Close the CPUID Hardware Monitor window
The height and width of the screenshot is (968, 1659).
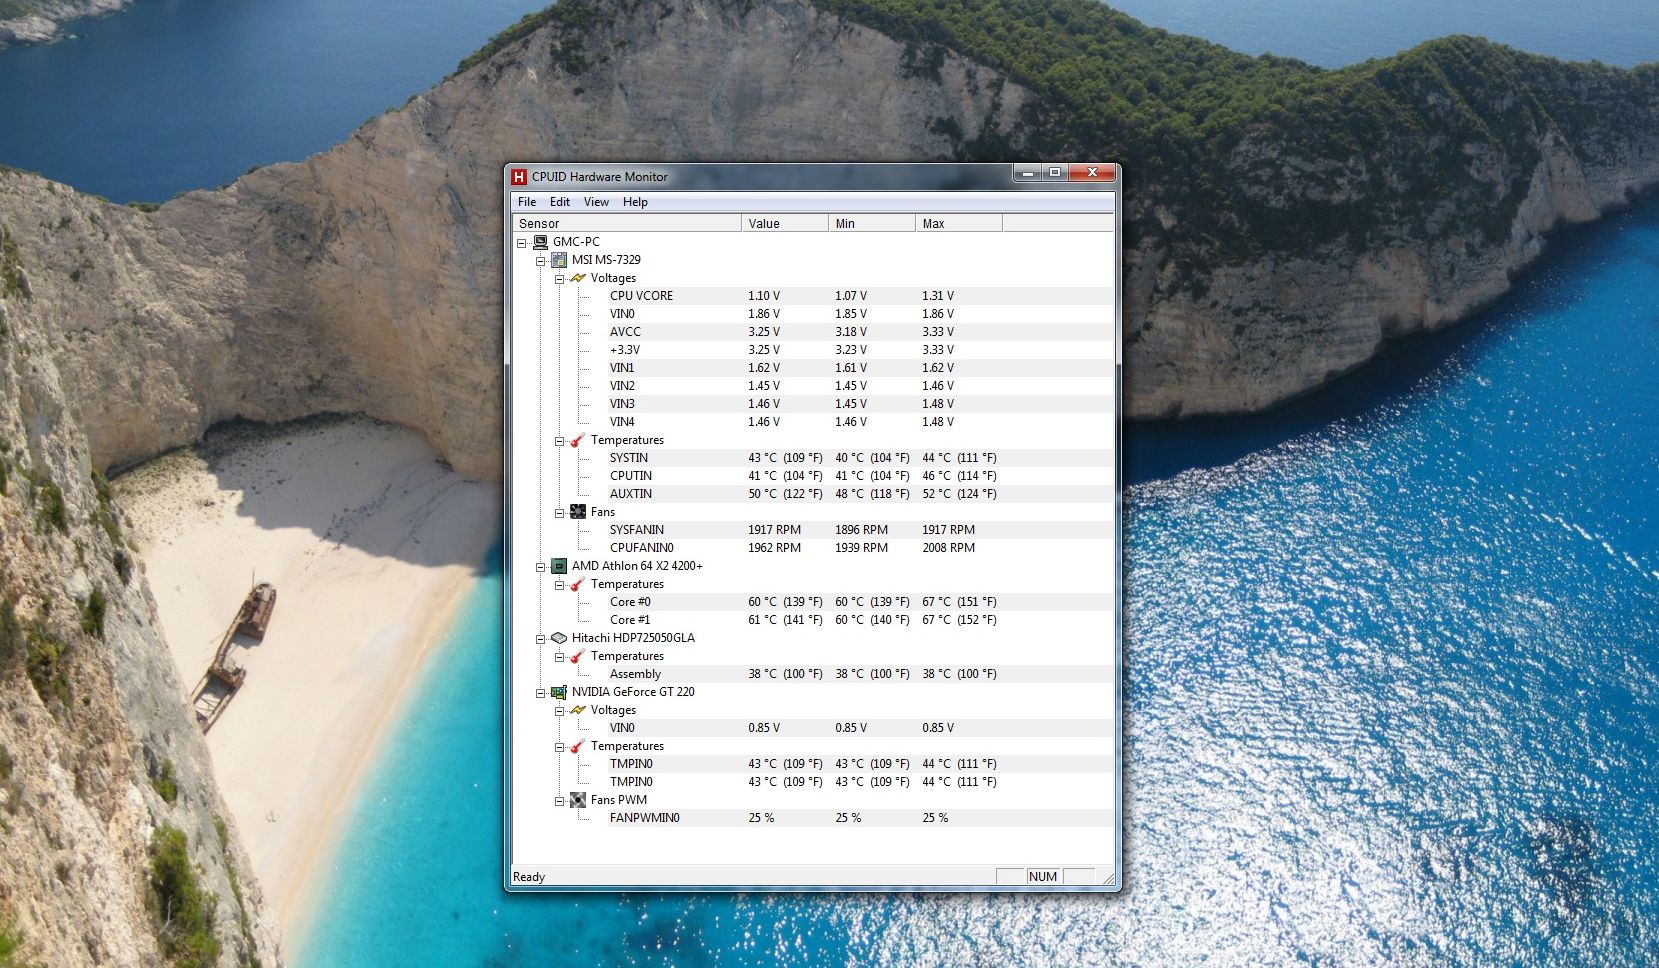pos(1092,173)
